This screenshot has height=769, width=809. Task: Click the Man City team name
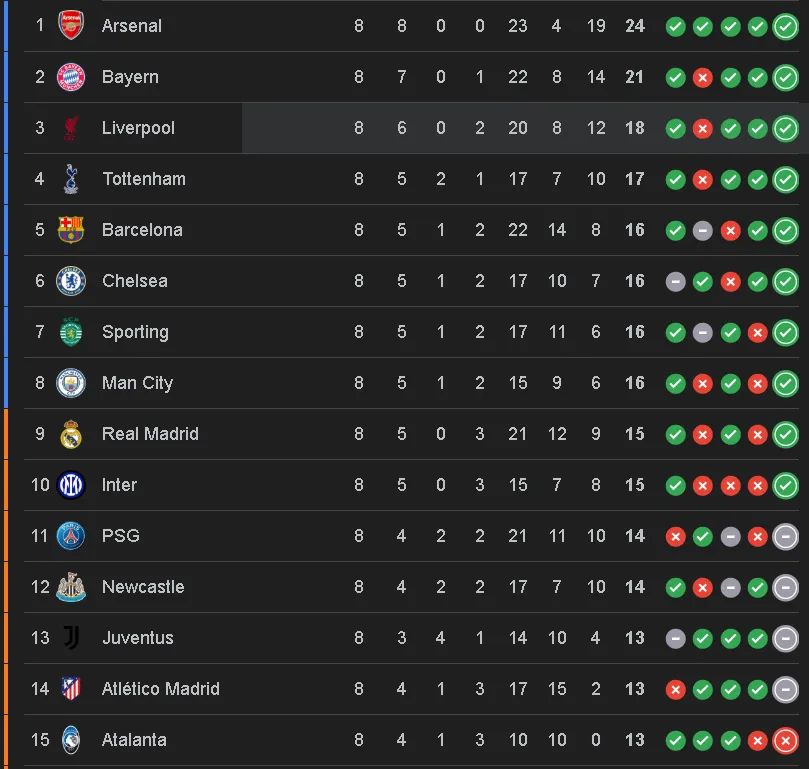coord(137,383)
